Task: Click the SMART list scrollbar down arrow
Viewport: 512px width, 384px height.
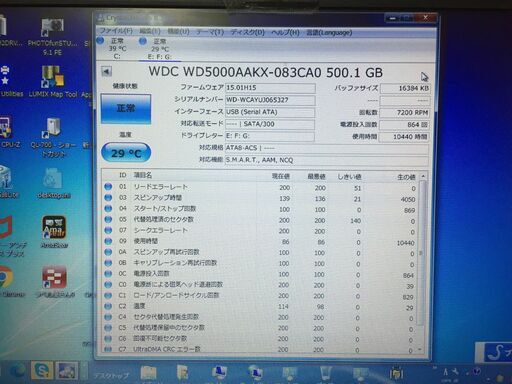Action: tap(421, 349)
